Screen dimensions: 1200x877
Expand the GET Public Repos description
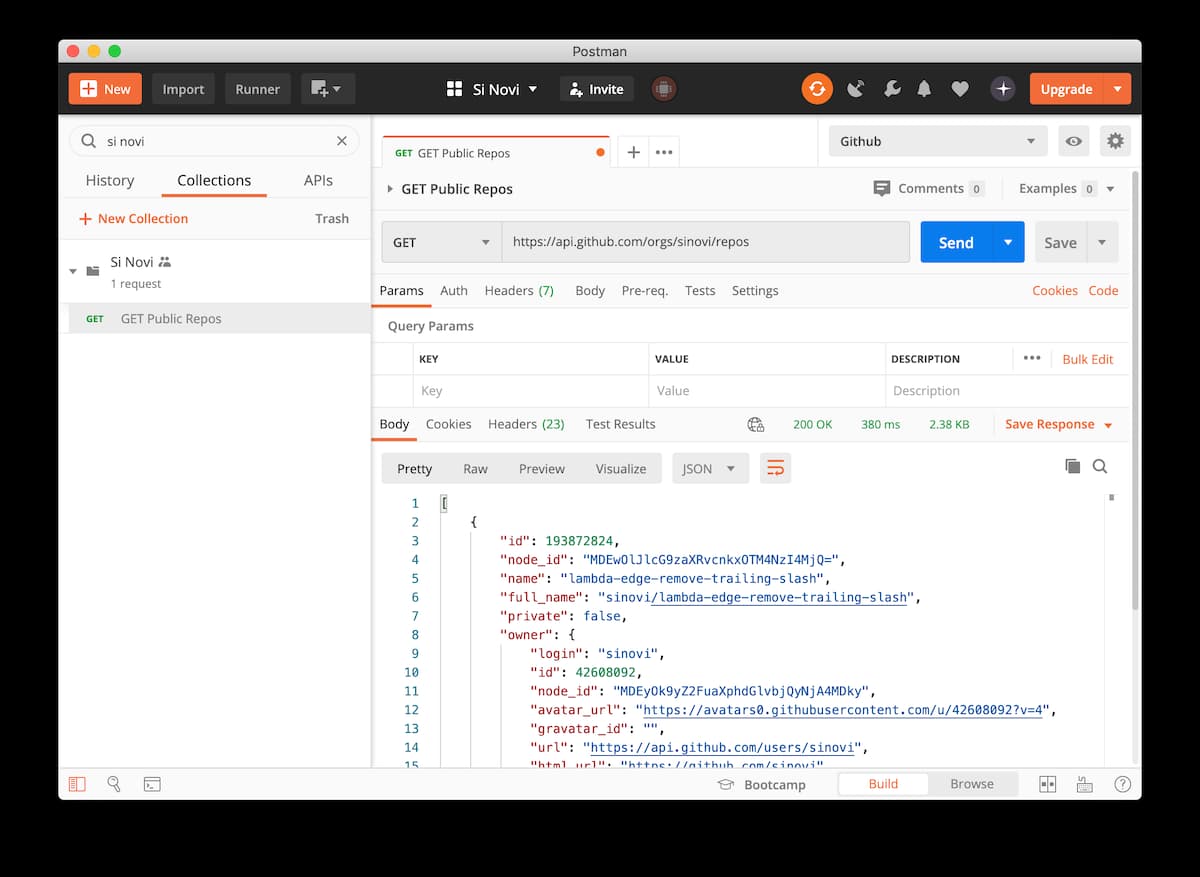390,189
